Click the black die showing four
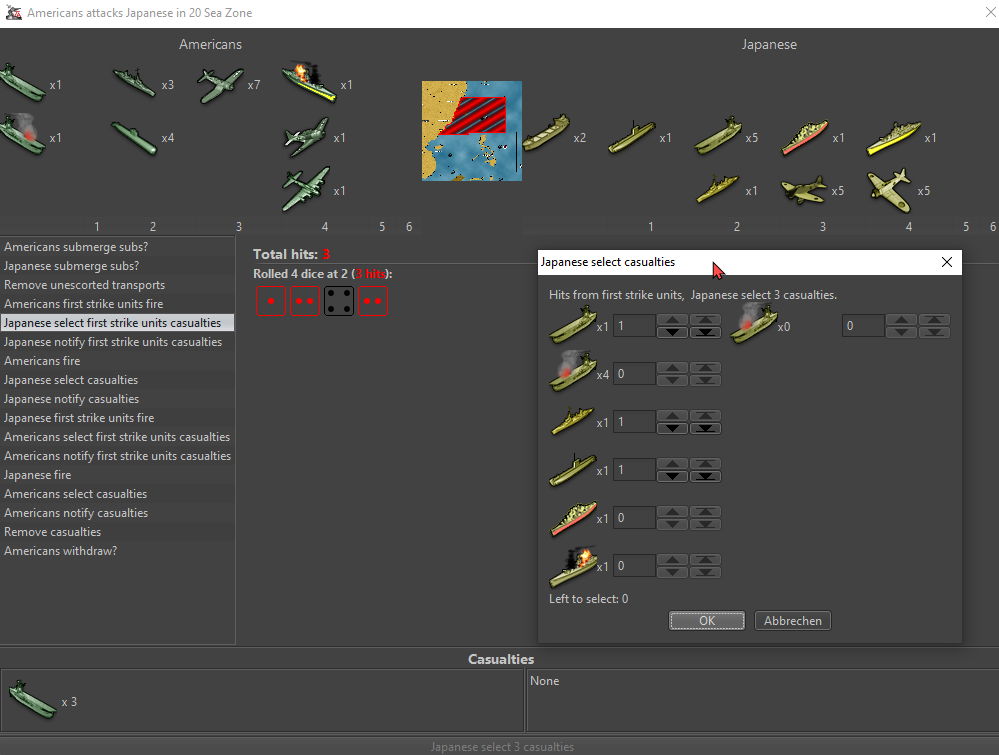The width and height of the screenshot is (999, 755). coord(339,300)
